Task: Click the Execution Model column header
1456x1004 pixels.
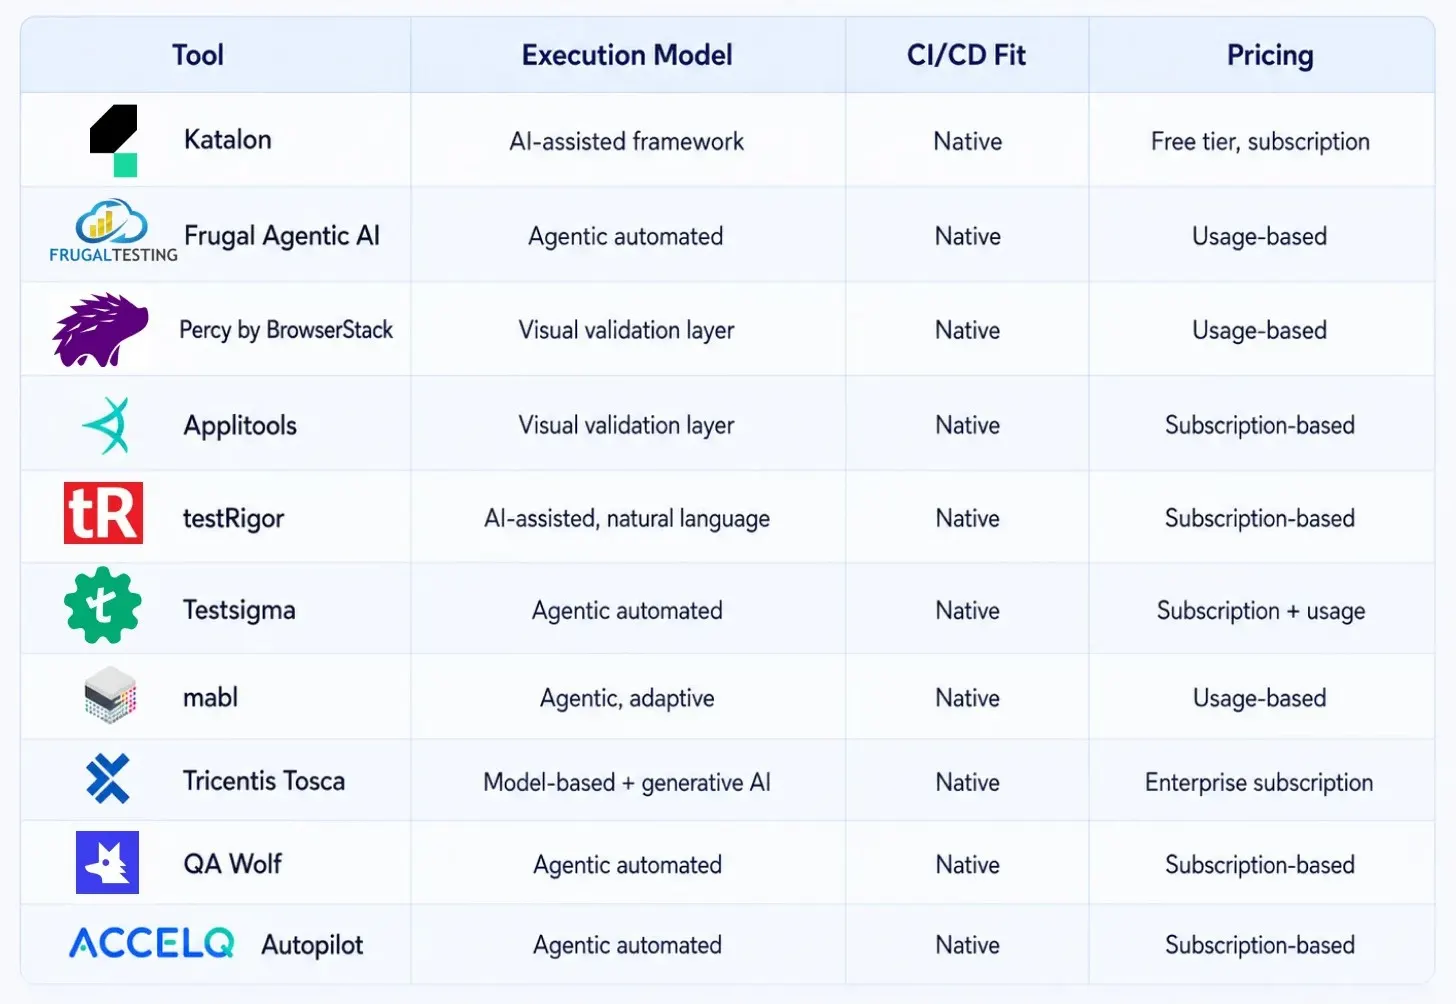Action: (x=627, y=55)
